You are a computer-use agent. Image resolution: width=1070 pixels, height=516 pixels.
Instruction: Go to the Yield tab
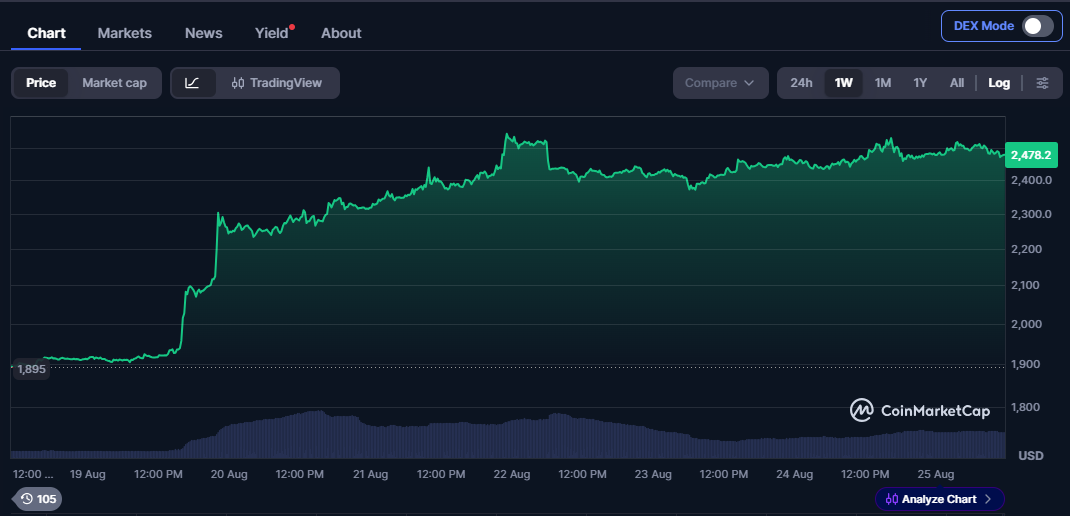pos(272,33)
